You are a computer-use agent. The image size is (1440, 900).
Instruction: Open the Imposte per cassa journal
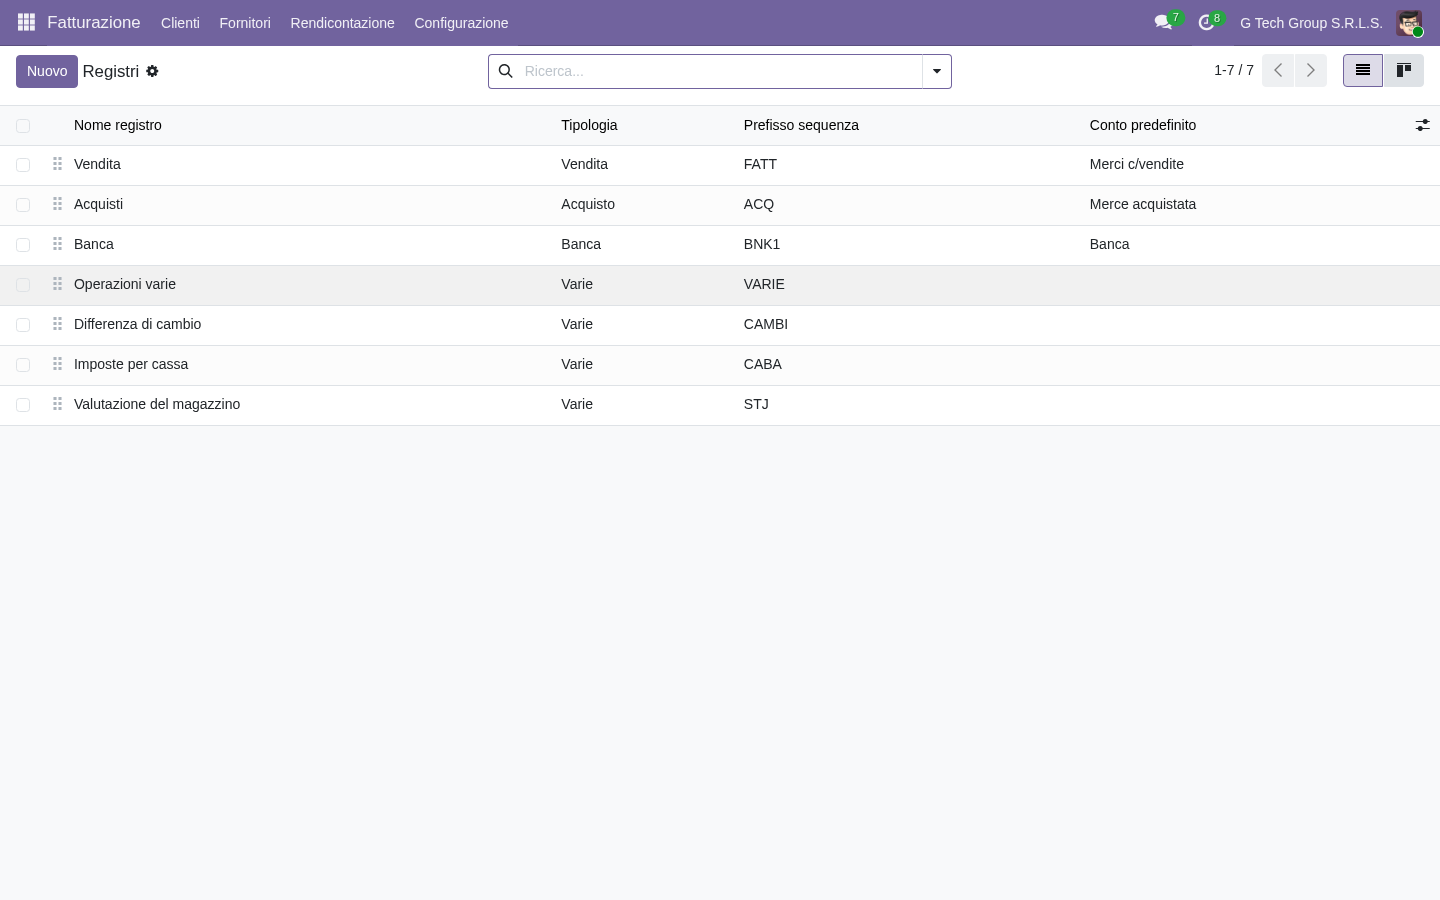tap(131, 364)
